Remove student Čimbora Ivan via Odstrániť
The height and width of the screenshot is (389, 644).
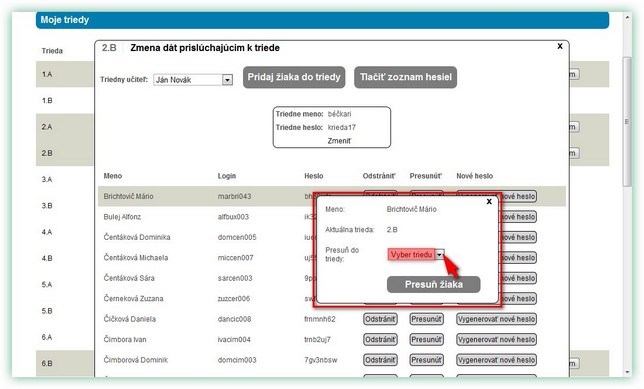coord(380,340)
